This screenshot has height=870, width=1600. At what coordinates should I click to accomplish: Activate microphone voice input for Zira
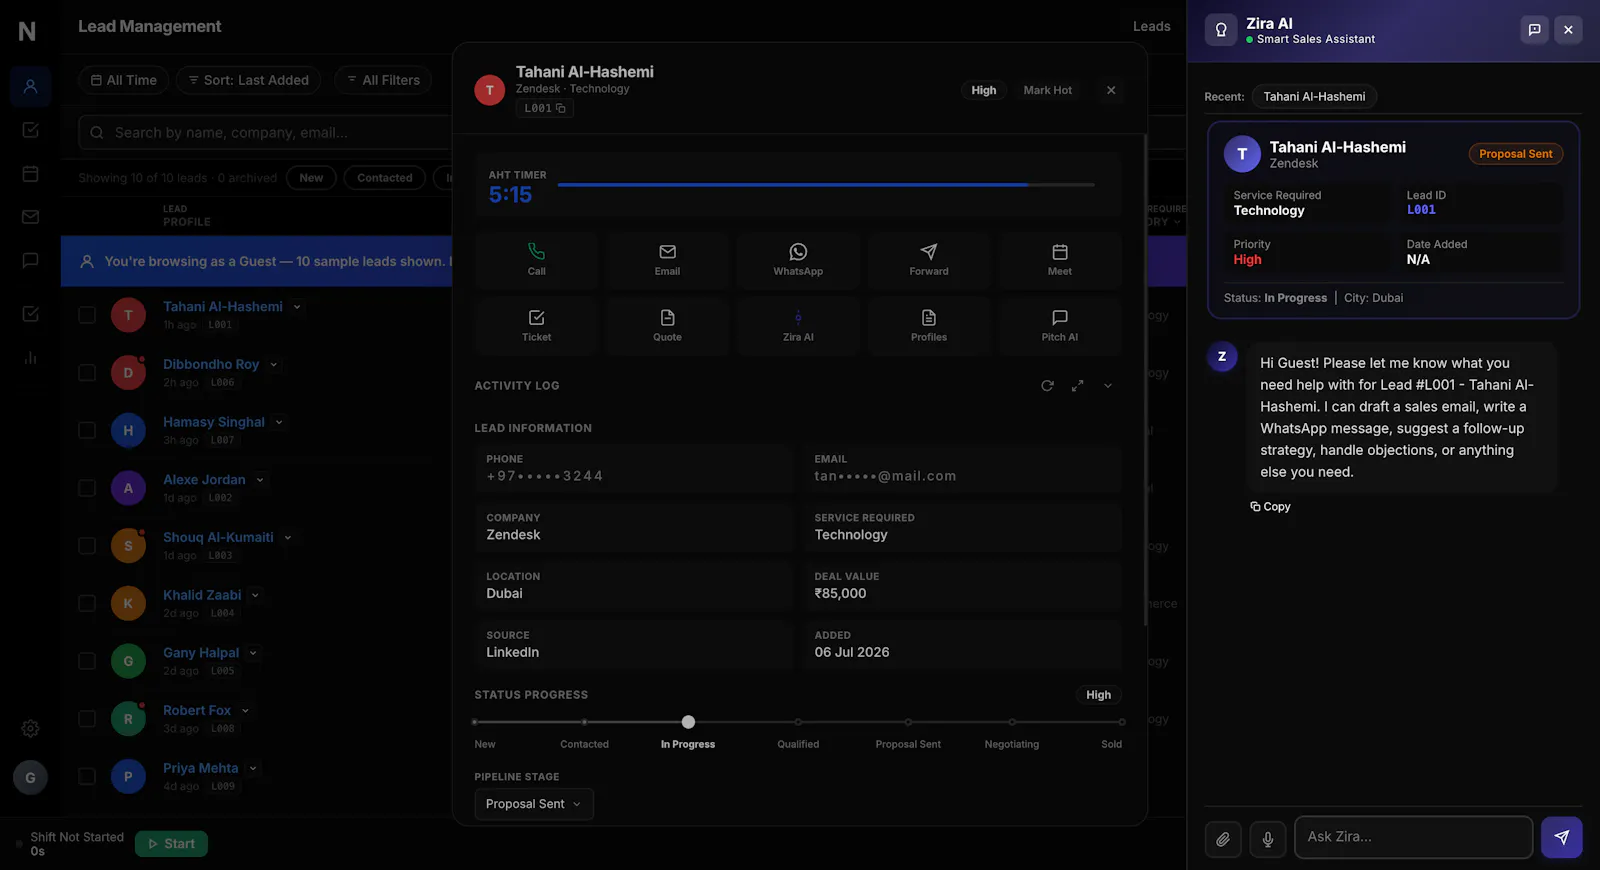point(1268,840)
